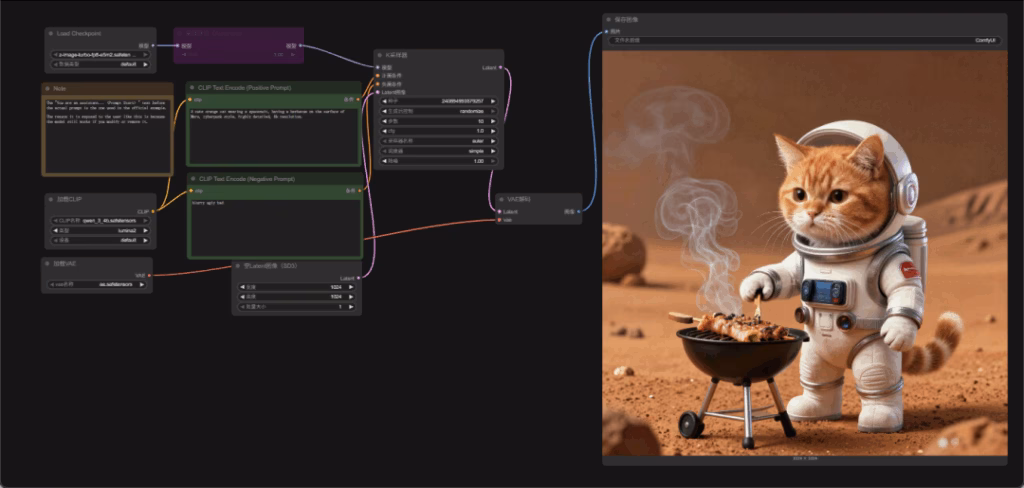Click the image input socket on the save image node
Image resolution: width=1024 pixels, height=488 pixels.
coord(607,32)
